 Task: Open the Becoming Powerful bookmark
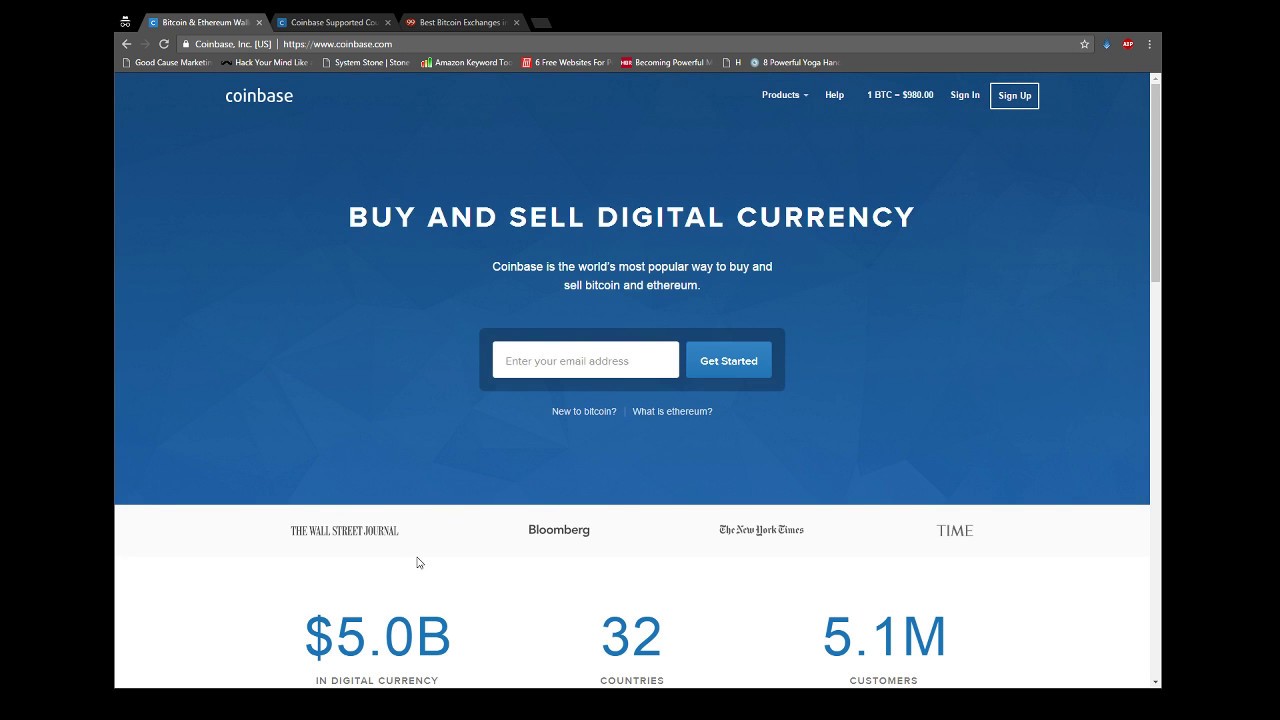666,62
